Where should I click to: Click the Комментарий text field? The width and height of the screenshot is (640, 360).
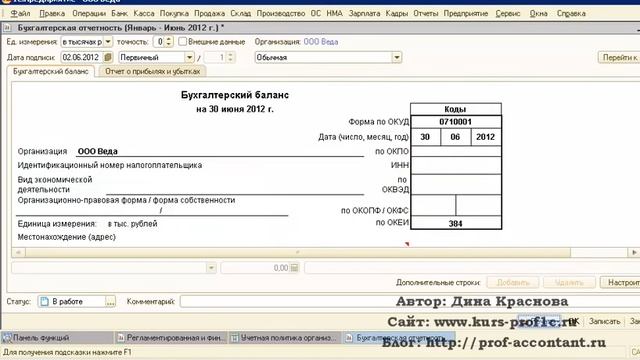[410, 302]
